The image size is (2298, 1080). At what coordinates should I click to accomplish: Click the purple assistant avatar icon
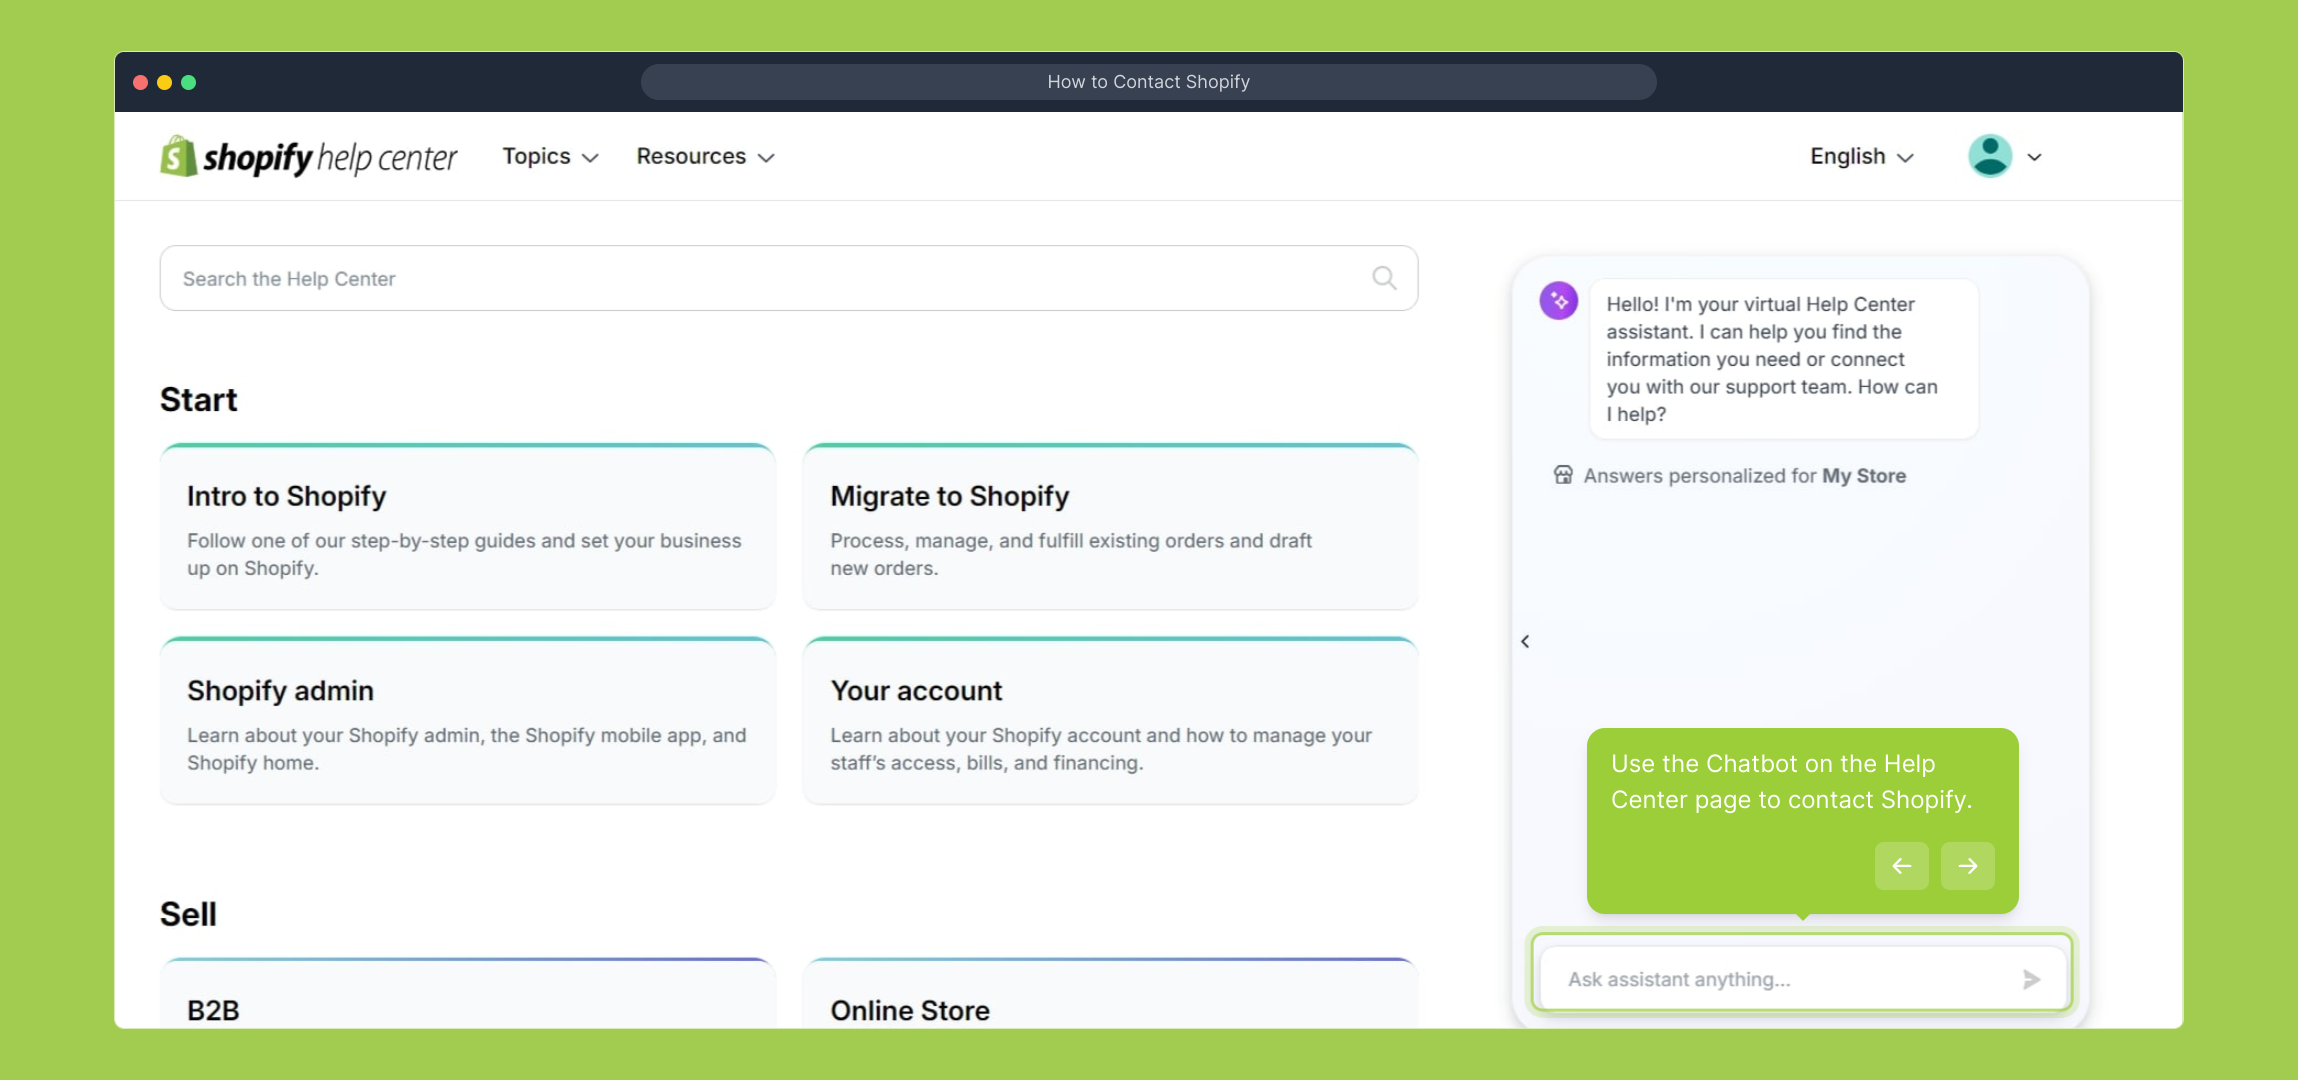click(x=1558, y=301)
